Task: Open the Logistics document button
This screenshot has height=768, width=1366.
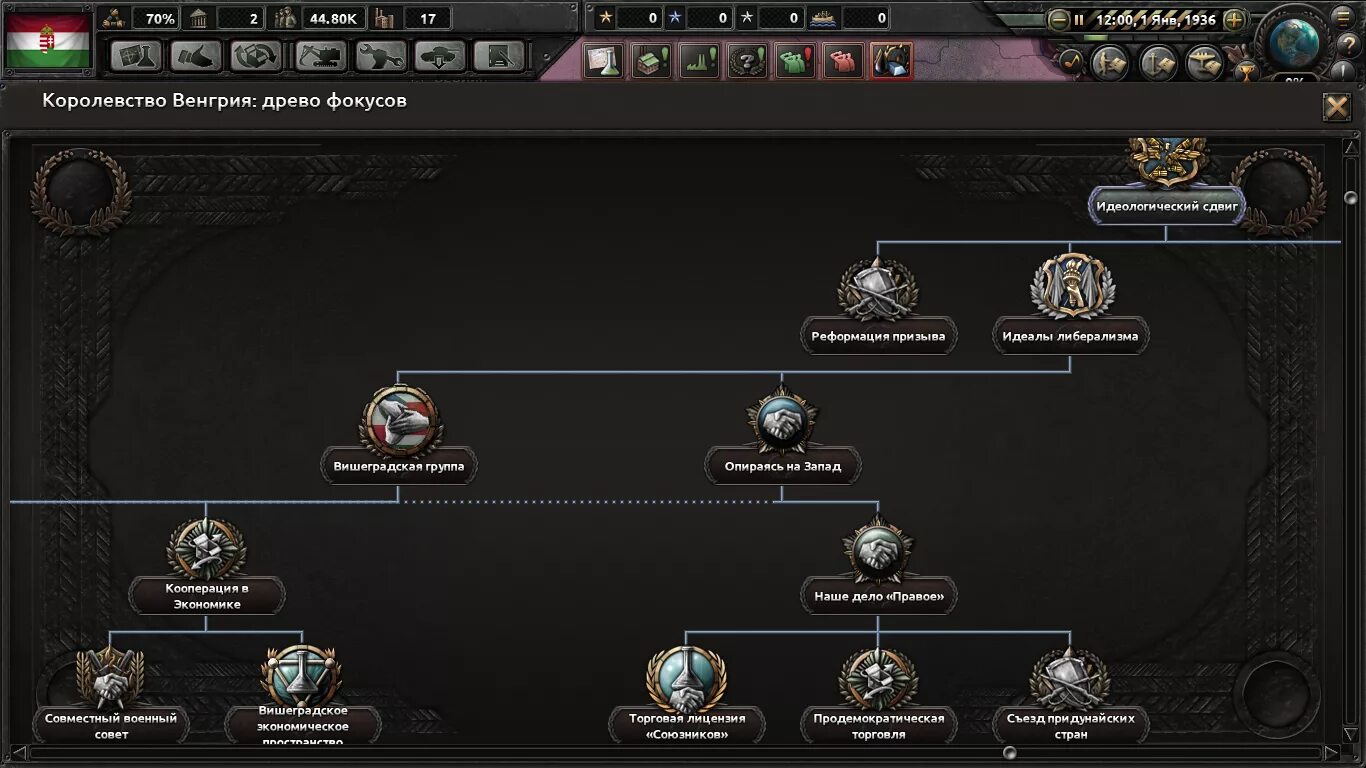Action: tap(499, 56)
